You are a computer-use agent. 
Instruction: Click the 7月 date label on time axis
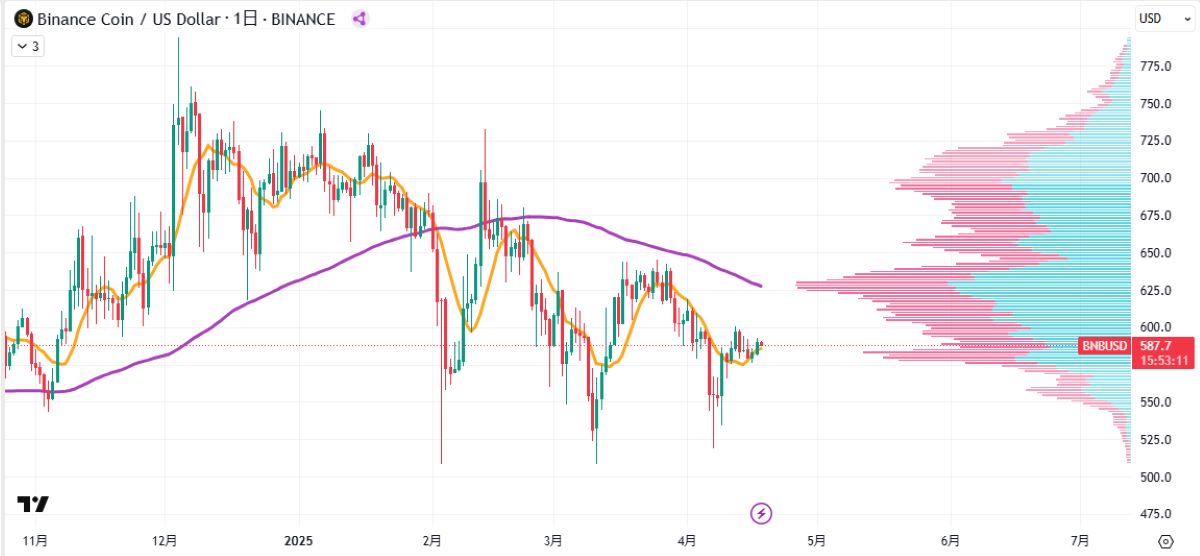tap(1080, 540)
